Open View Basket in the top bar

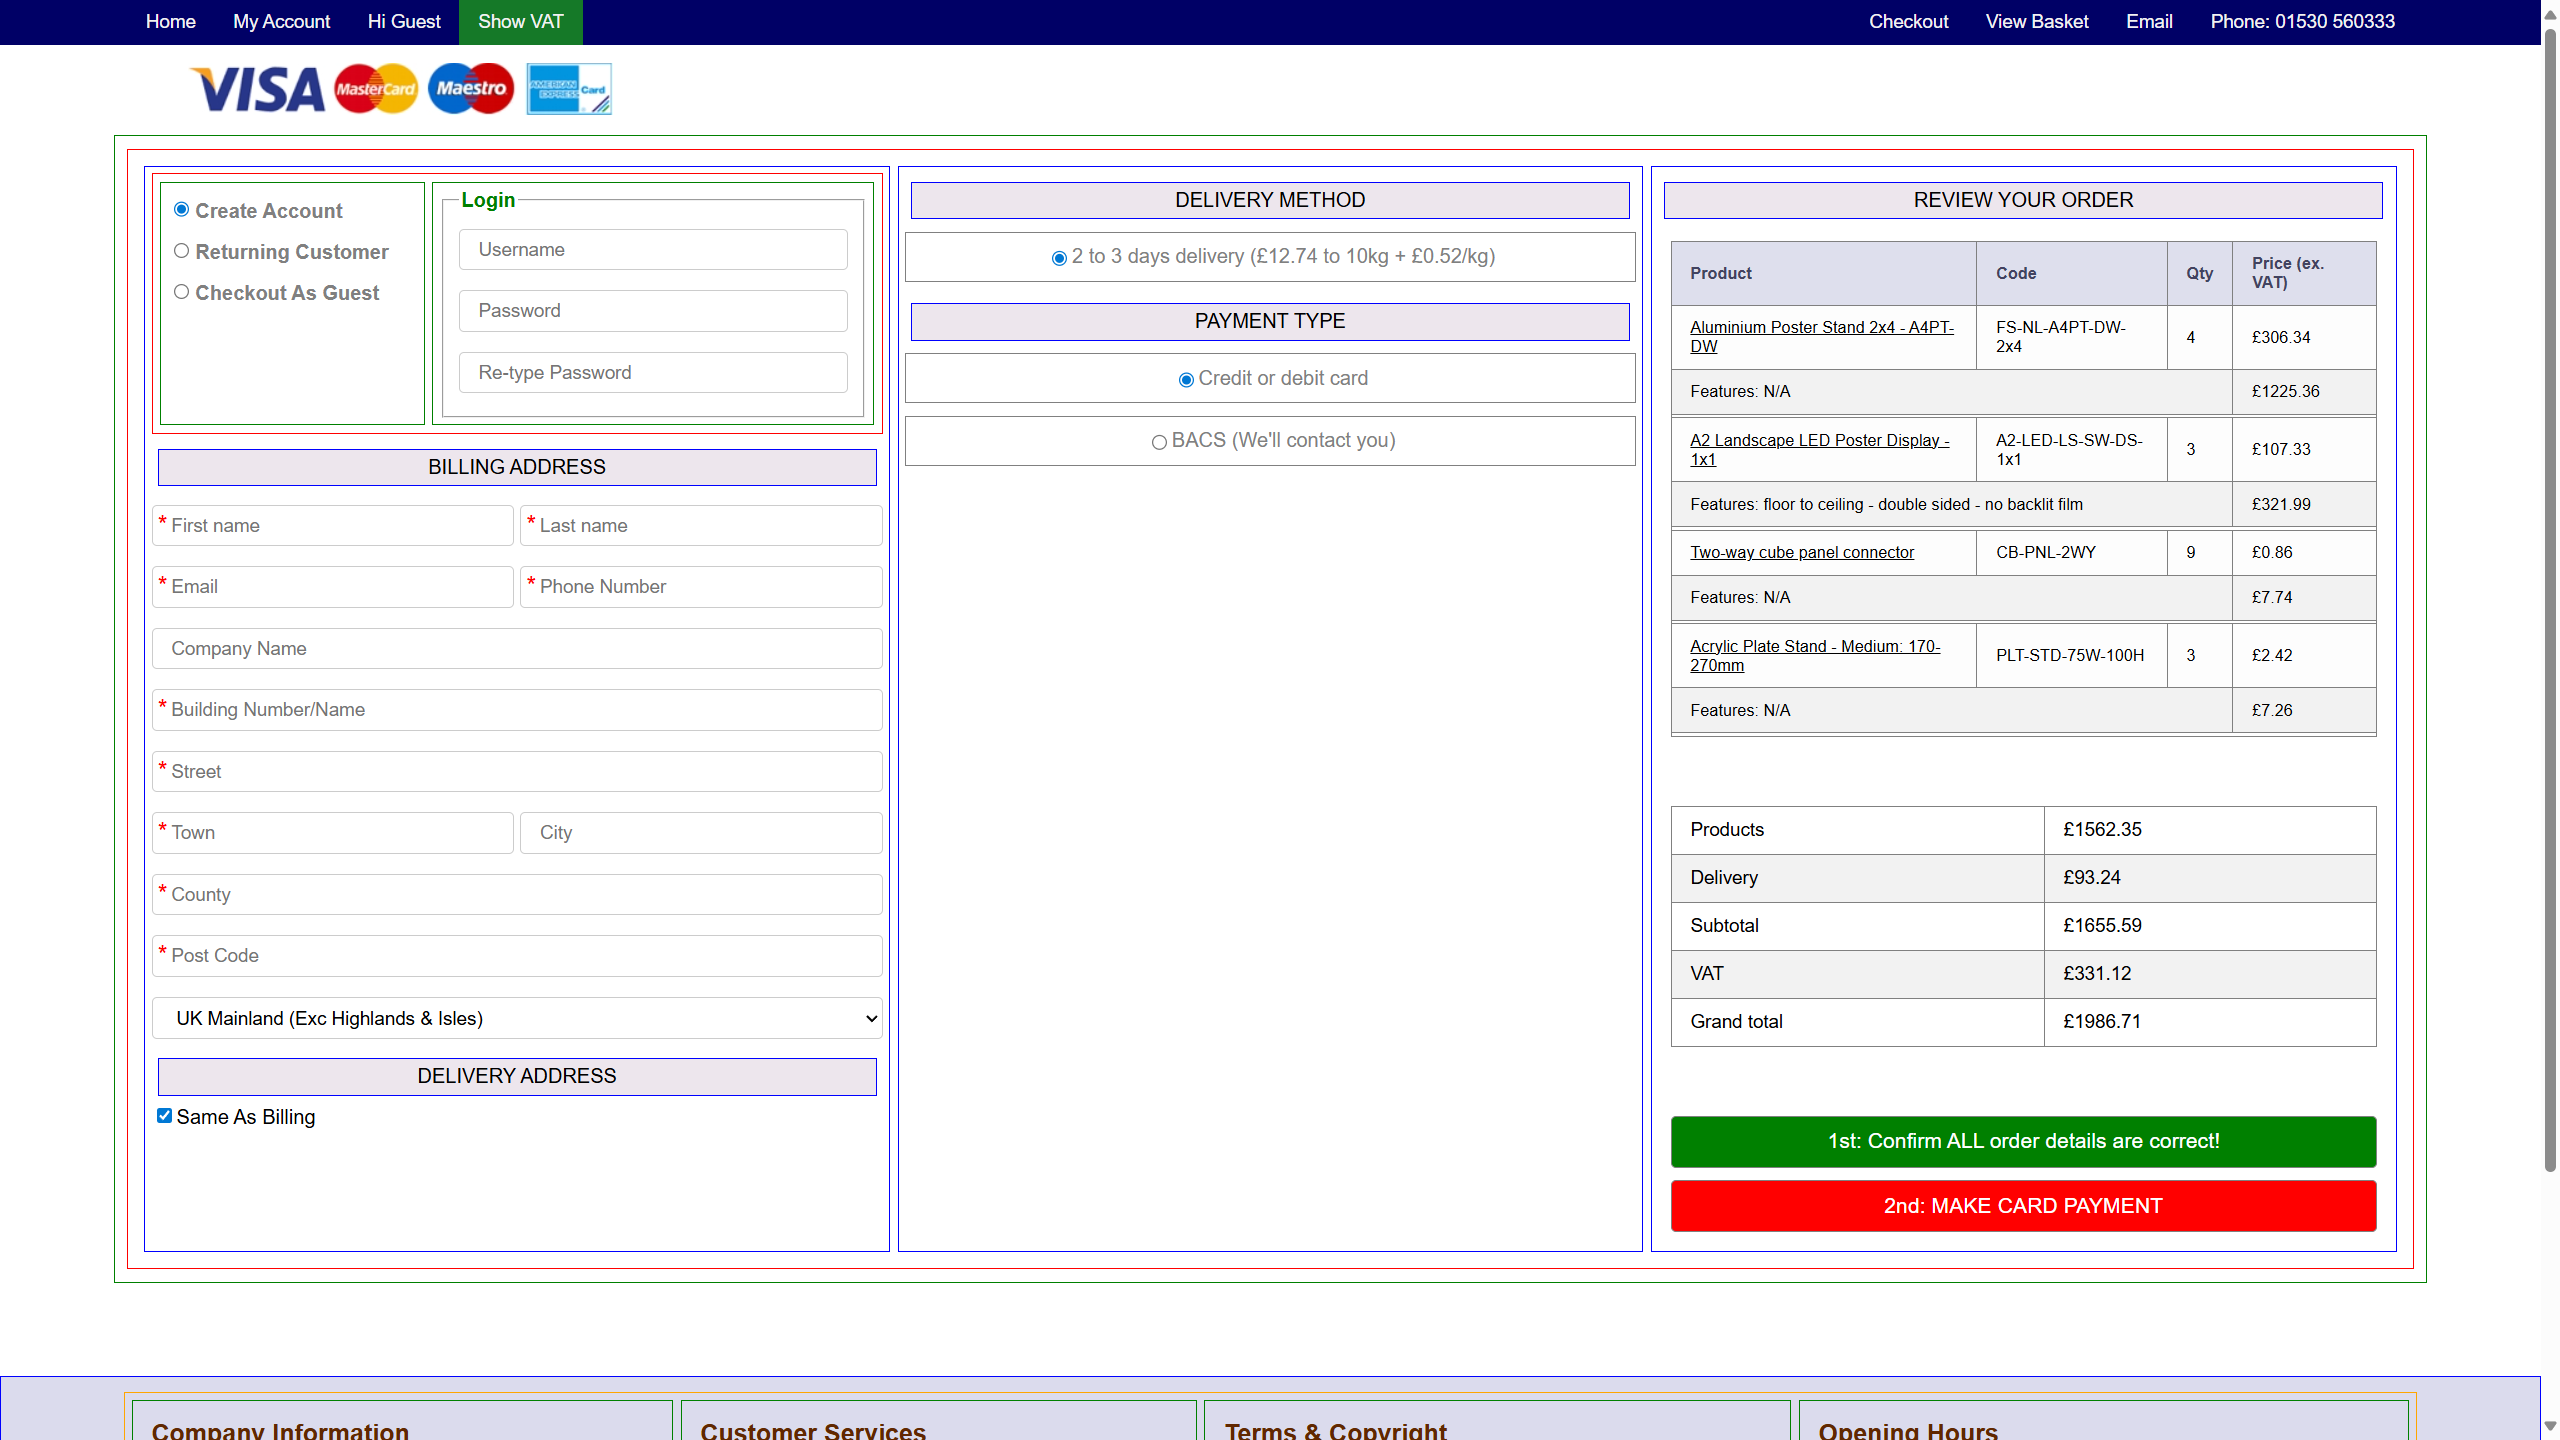tap(2036, 22)
